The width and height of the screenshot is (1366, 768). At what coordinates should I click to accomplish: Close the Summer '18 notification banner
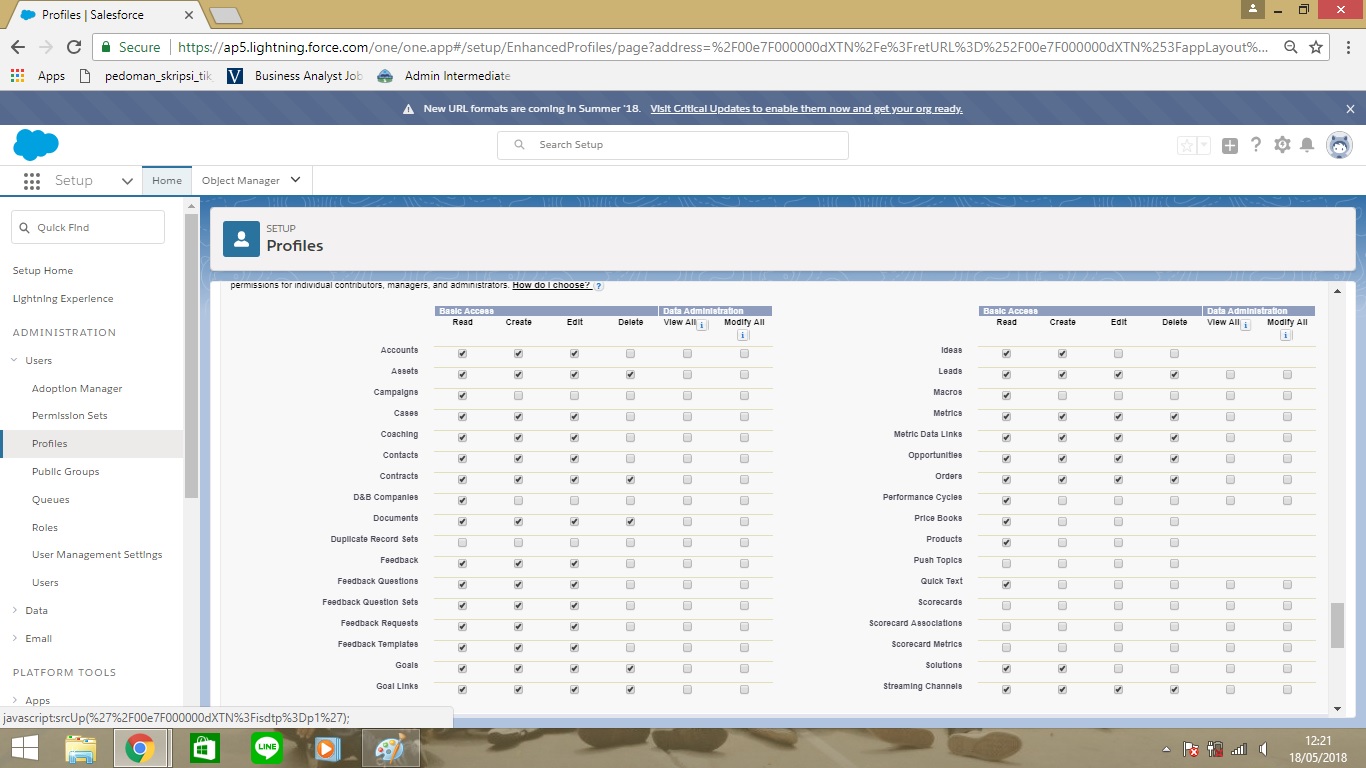point(1350,109)
